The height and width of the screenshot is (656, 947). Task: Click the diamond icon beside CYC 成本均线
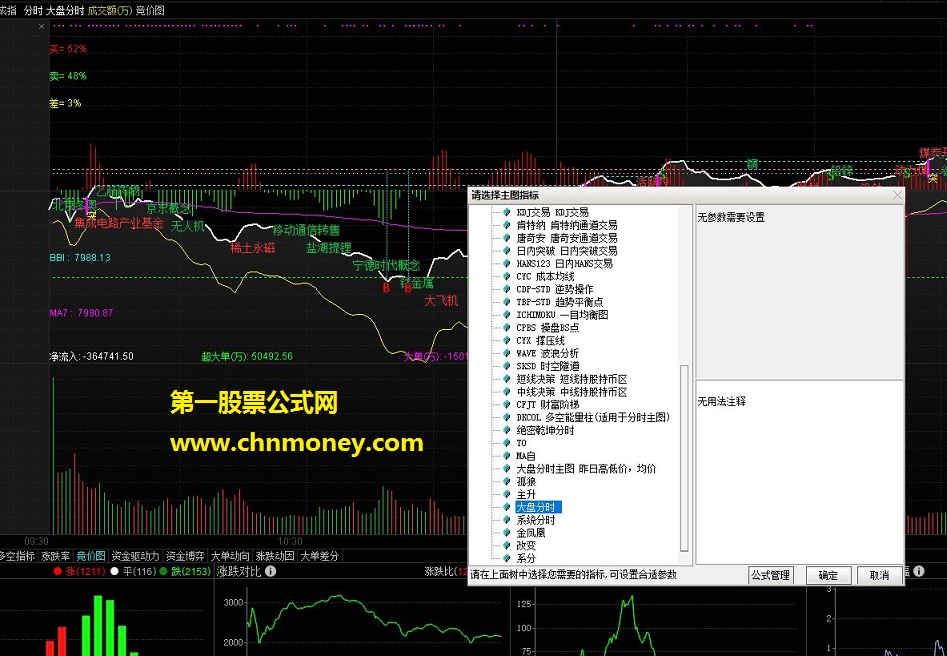click(507, 276)
